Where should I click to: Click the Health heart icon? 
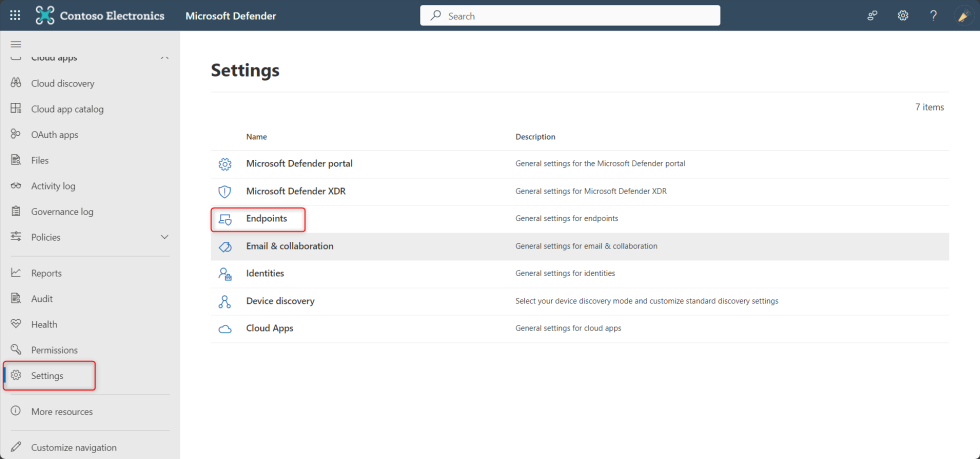point(17,324)
